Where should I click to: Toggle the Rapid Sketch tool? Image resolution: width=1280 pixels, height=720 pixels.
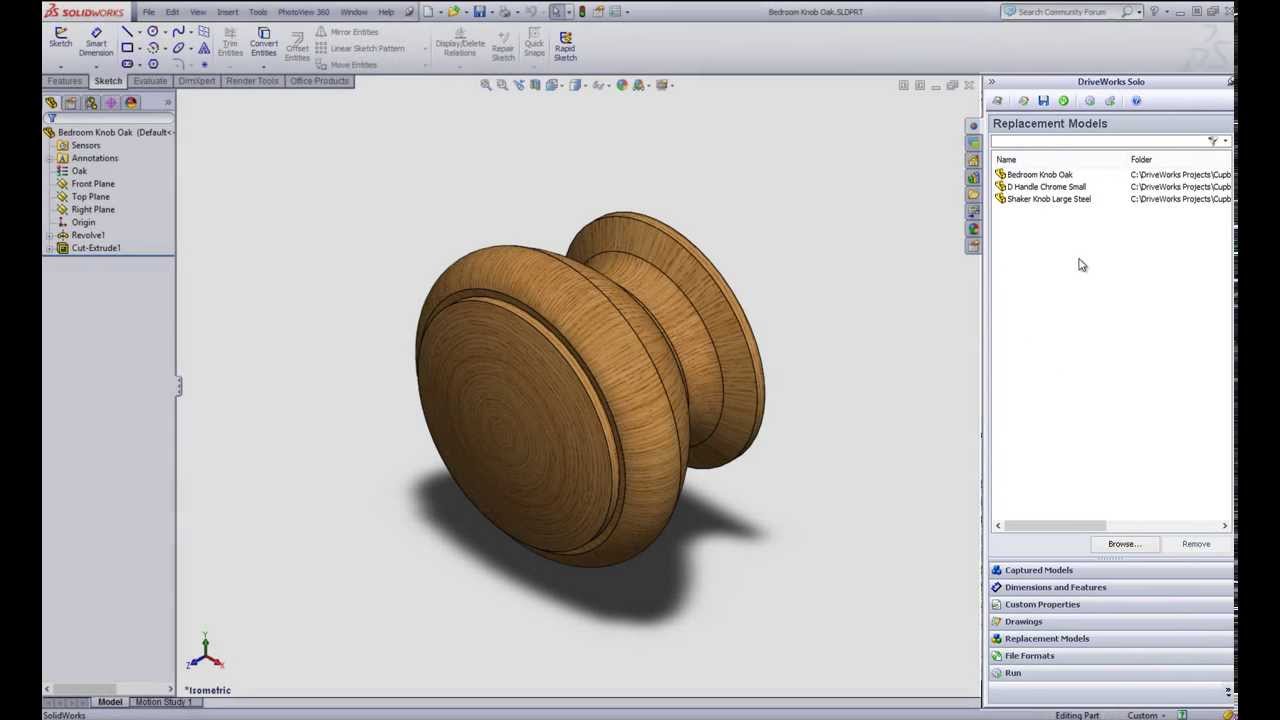point(565,45)
